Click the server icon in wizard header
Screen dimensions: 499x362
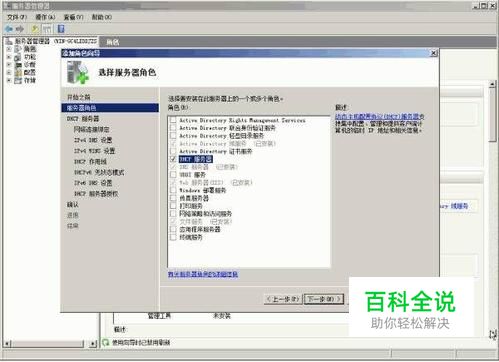click(x=77, y=73)
